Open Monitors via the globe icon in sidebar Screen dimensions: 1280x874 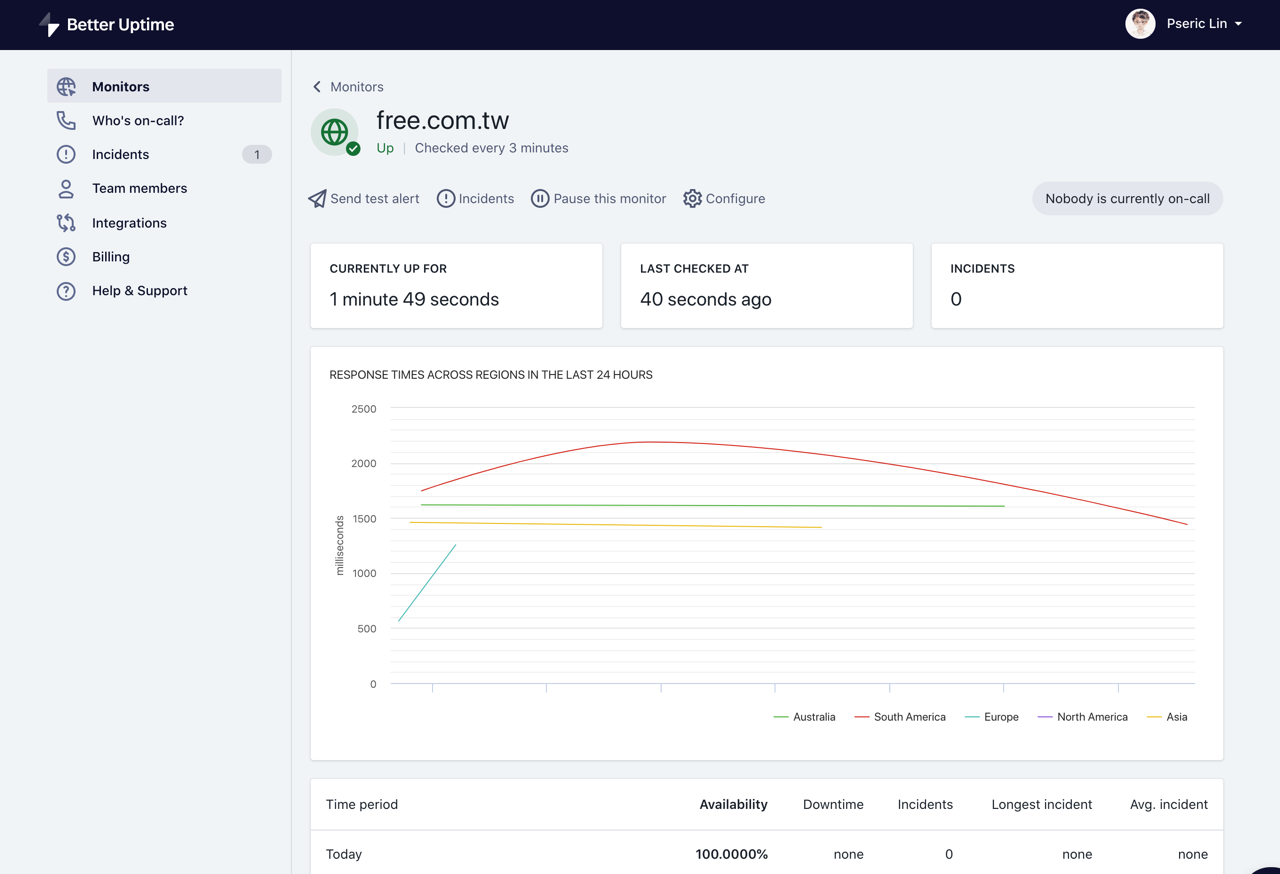[66, 87]
